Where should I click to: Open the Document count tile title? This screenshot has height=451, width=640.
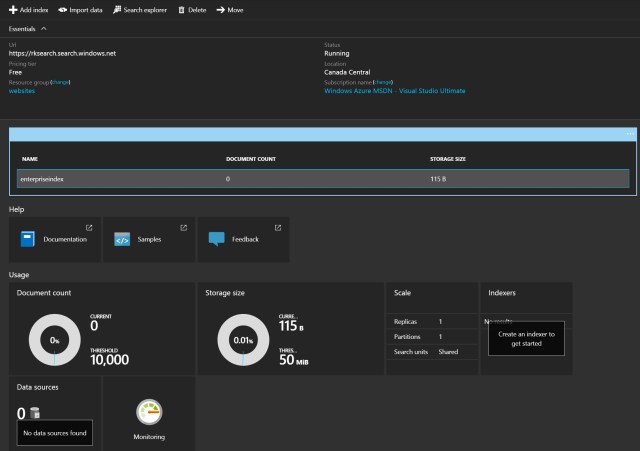pos(44,293)
